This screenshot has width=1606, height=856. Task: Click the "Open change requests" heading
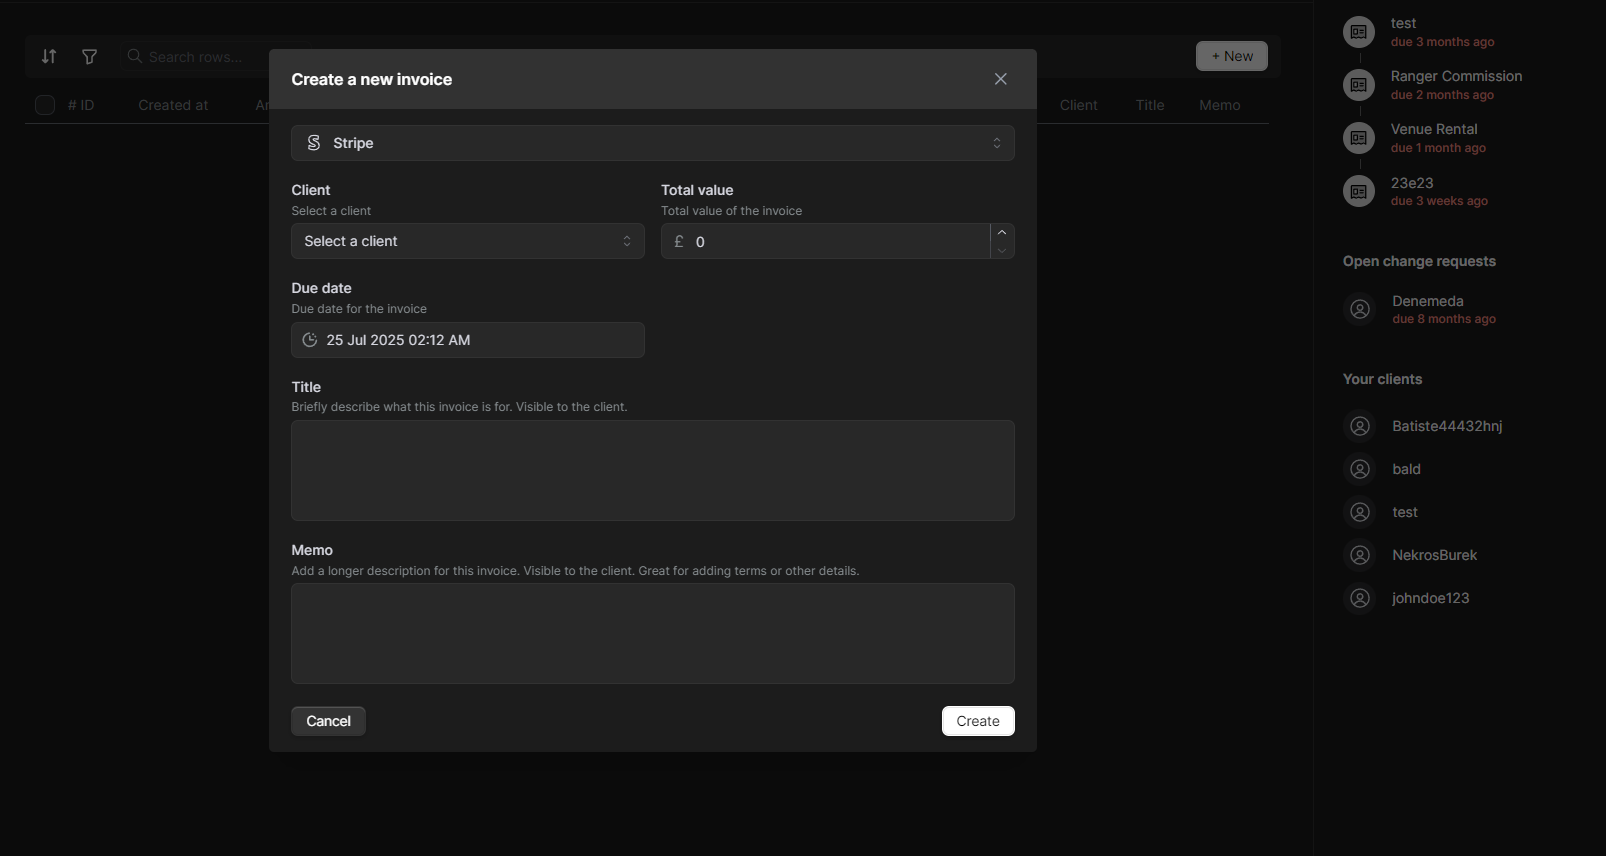click(1419, 261)
